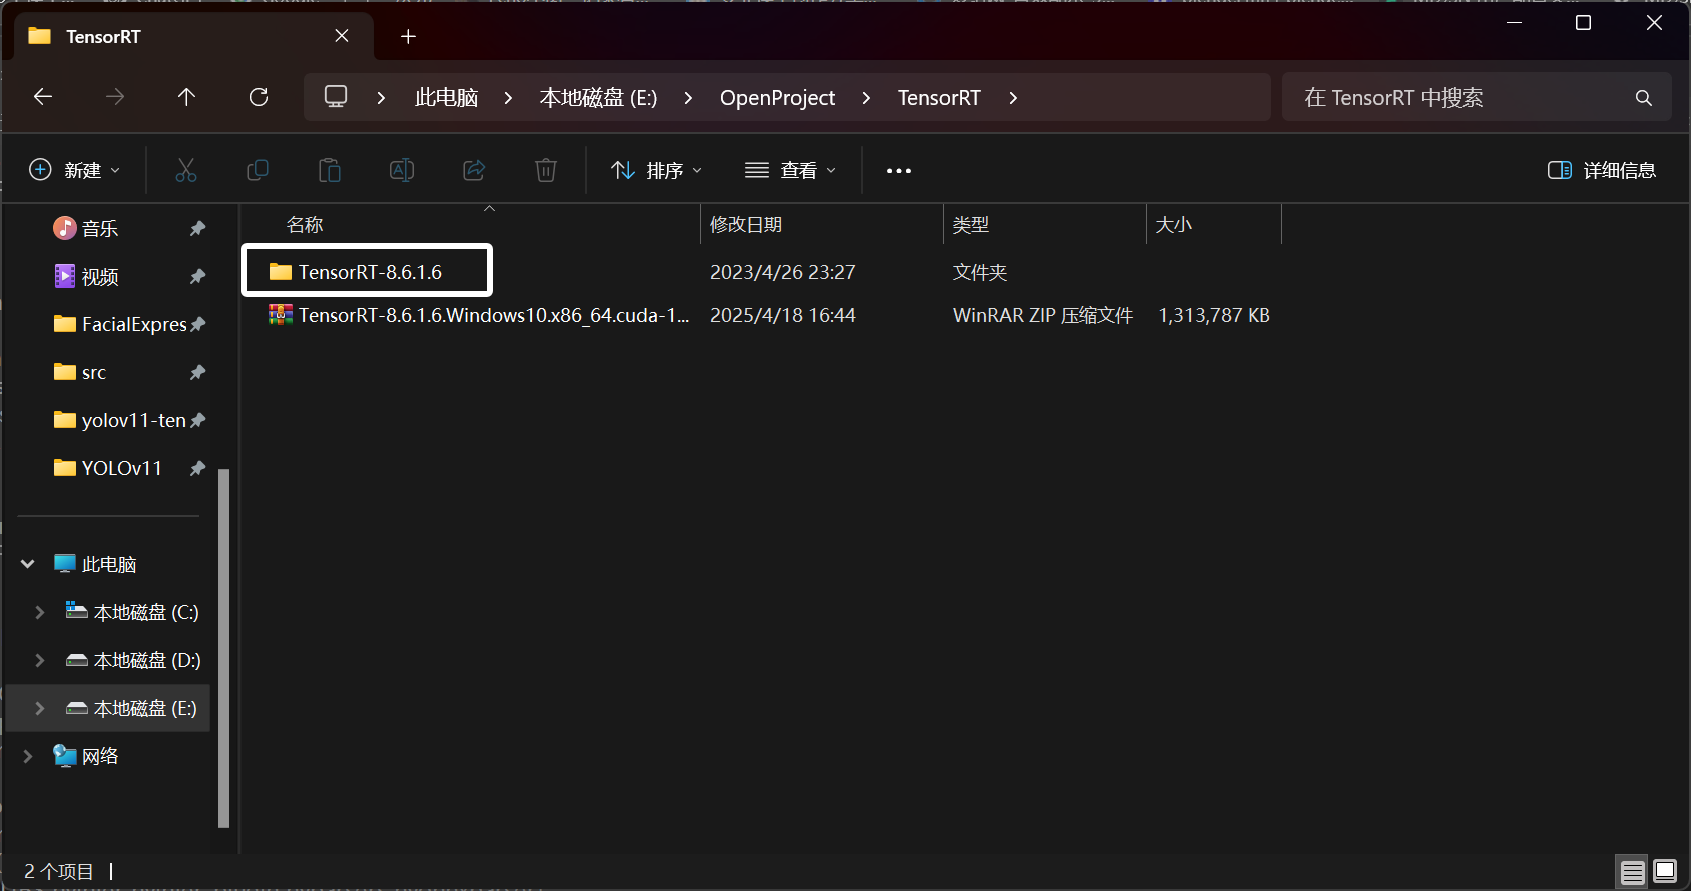The image size is (1691, 891).
Task: Expand chevron after TensorRT in address bar
Action: tap(1013, 98)
